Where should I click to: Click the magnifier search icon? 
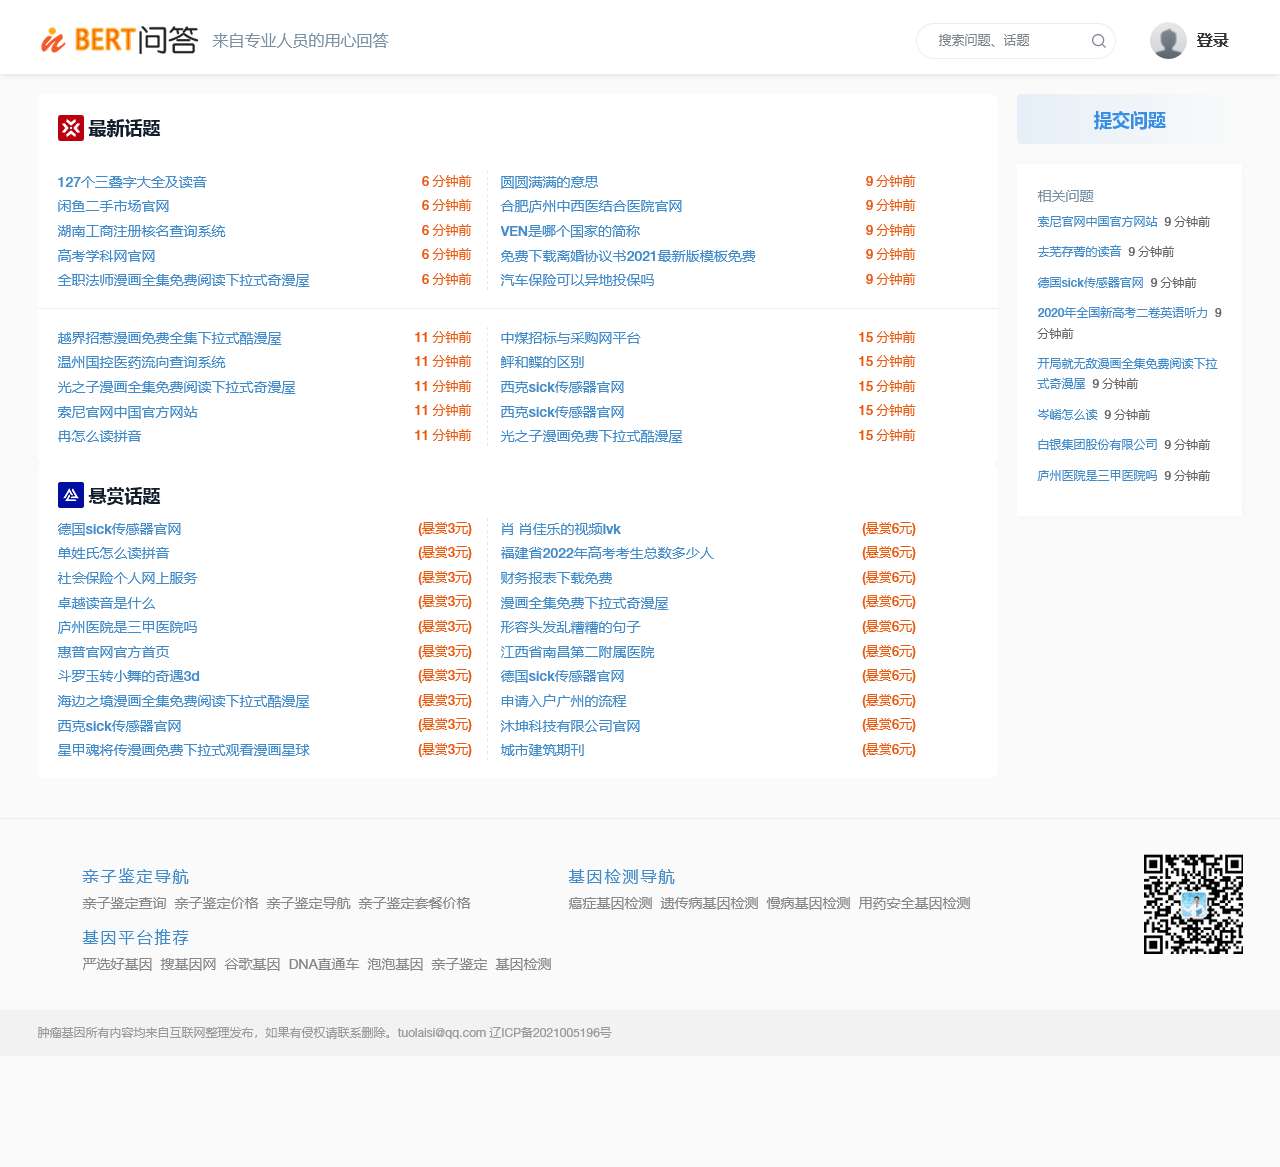pyautogui.click(x=1098, y=41)
